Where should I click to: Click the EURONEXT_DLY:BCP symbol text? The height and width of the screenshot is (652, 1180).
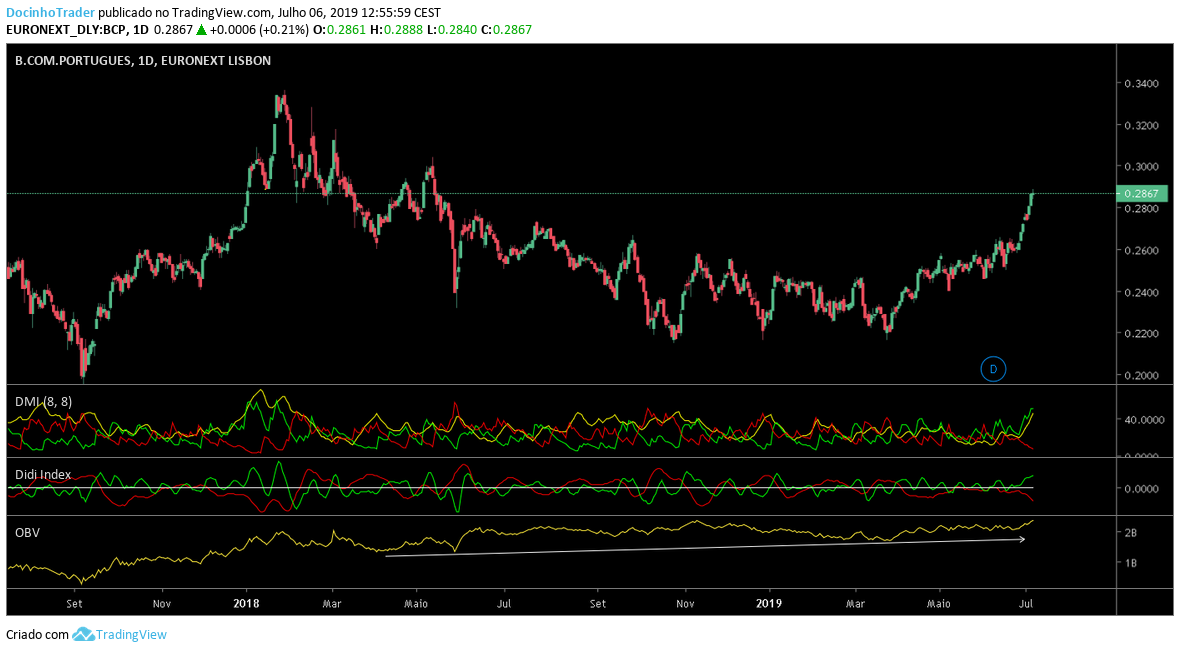[66, 30]
